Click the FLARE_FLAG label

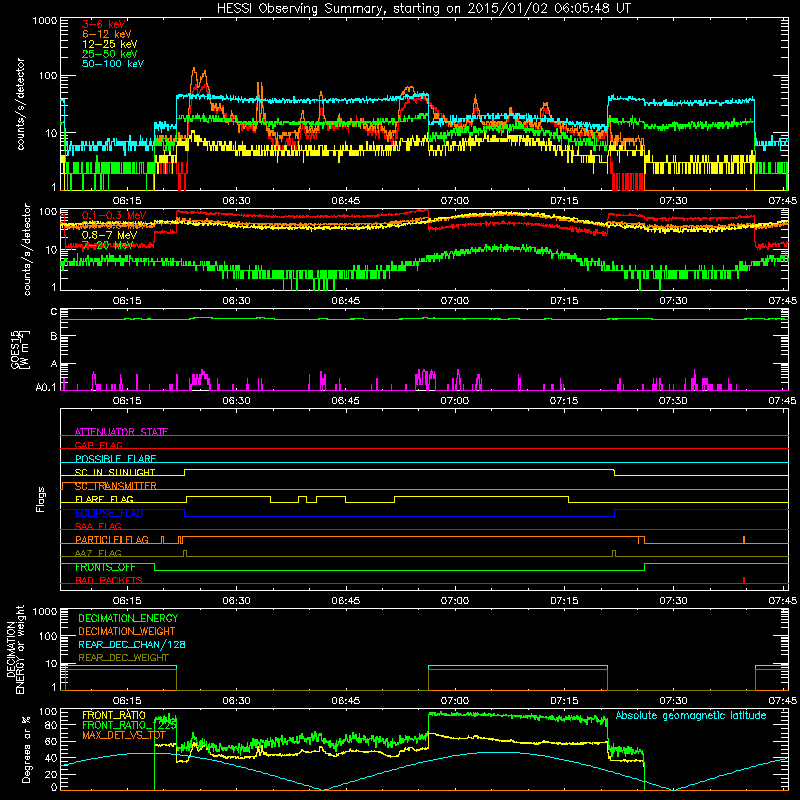click(x=104, y=499)
